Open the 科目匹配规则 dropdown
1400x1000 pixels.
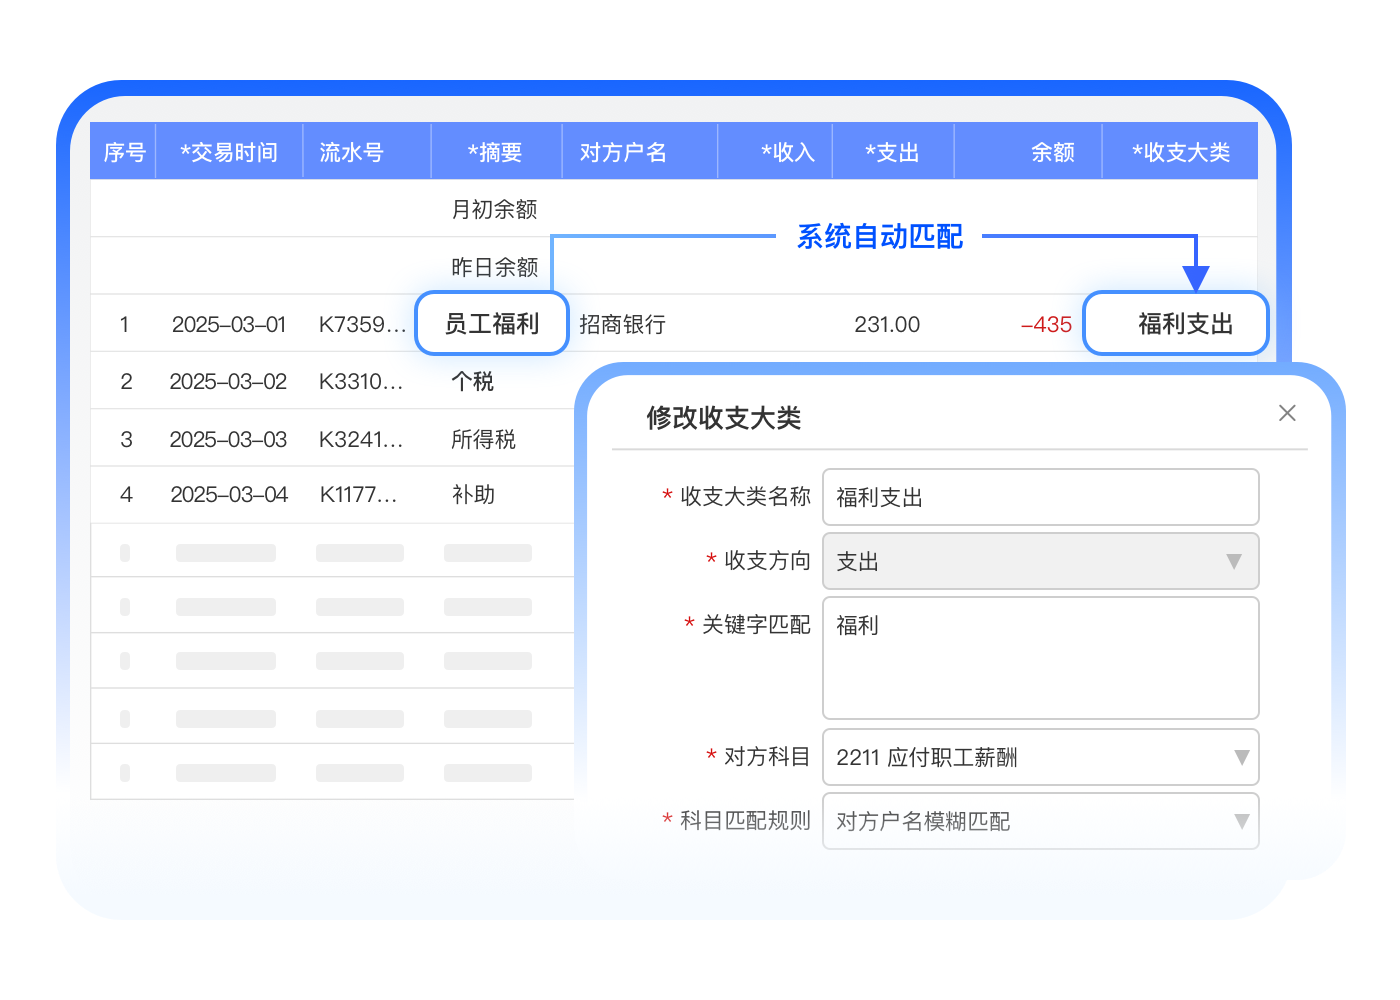tap(1040, 821)
